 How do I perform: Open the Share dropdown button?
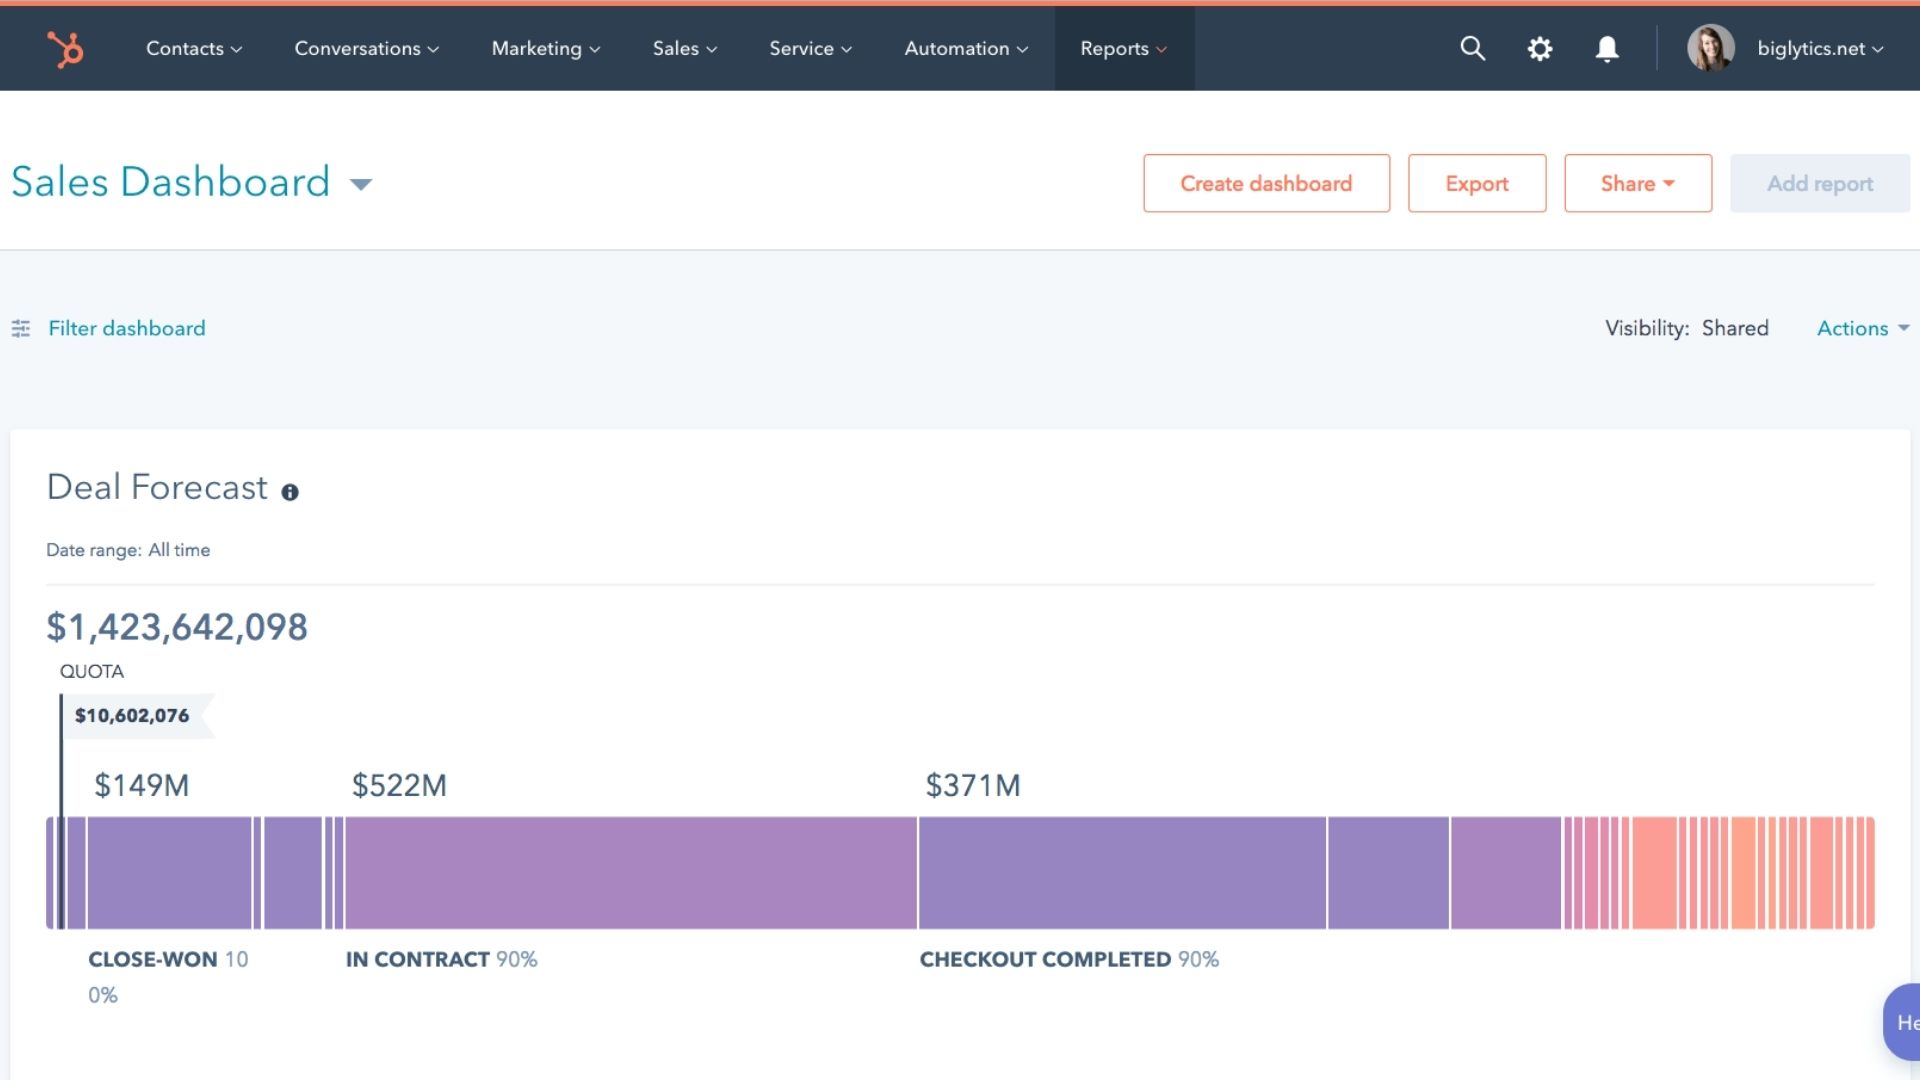pyautogui.click(x=1638, y=183)
